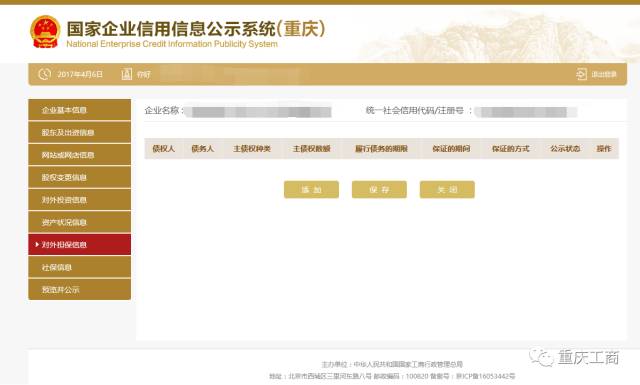Click the 2017年4月6日 date text
The image size is (640, 385).
click(80, 74)
